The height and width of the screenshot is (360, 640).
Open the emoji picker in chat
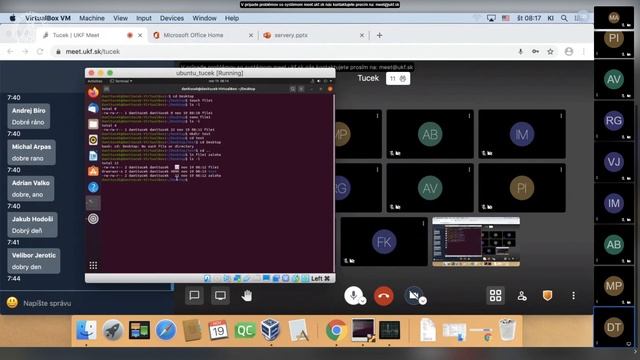pos(12,302)
